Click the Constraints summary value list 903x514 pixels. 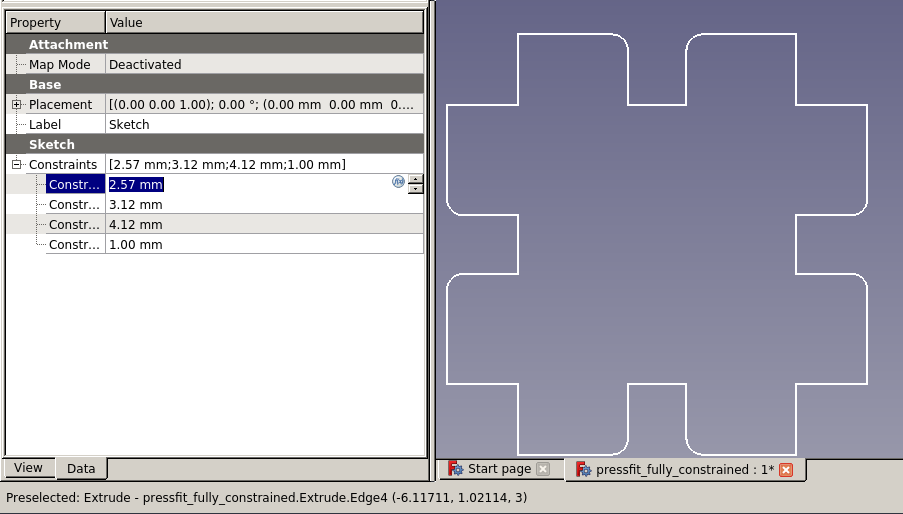264,165
